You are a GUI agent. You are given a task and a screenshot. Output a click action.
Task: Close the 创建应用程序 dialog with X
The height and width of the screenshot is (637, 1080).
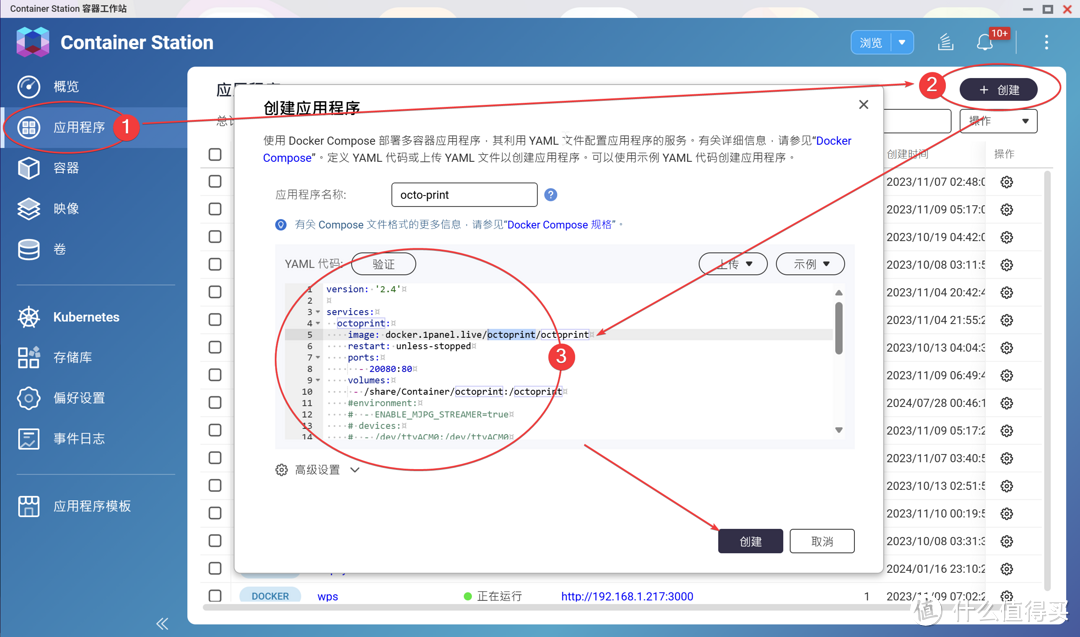pos(864,105)
